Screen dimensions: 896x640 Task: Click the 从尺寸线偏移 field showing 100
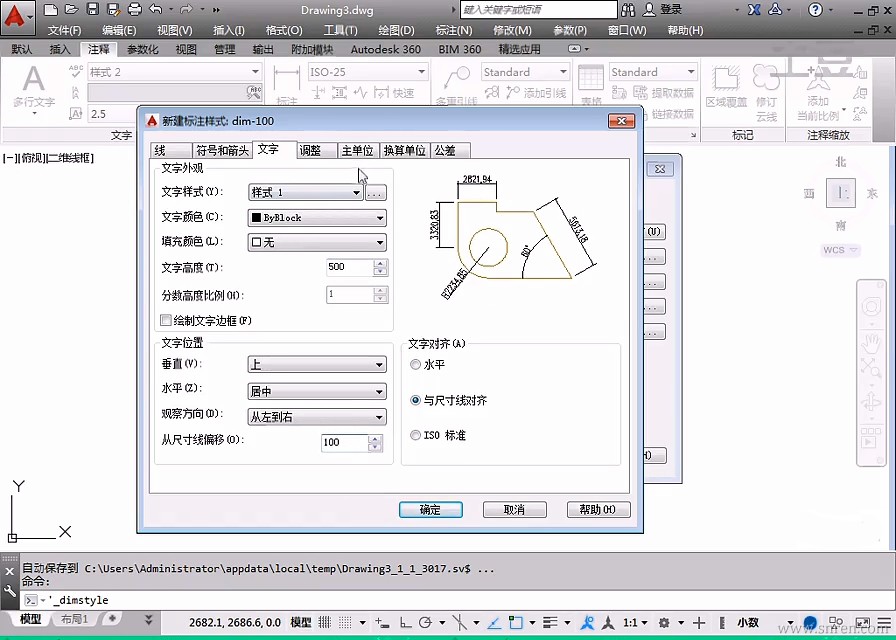[345, 442]
